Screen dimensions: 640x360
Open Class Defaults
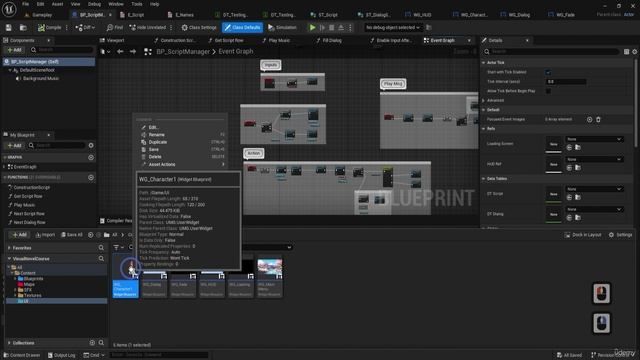(242, 27)
